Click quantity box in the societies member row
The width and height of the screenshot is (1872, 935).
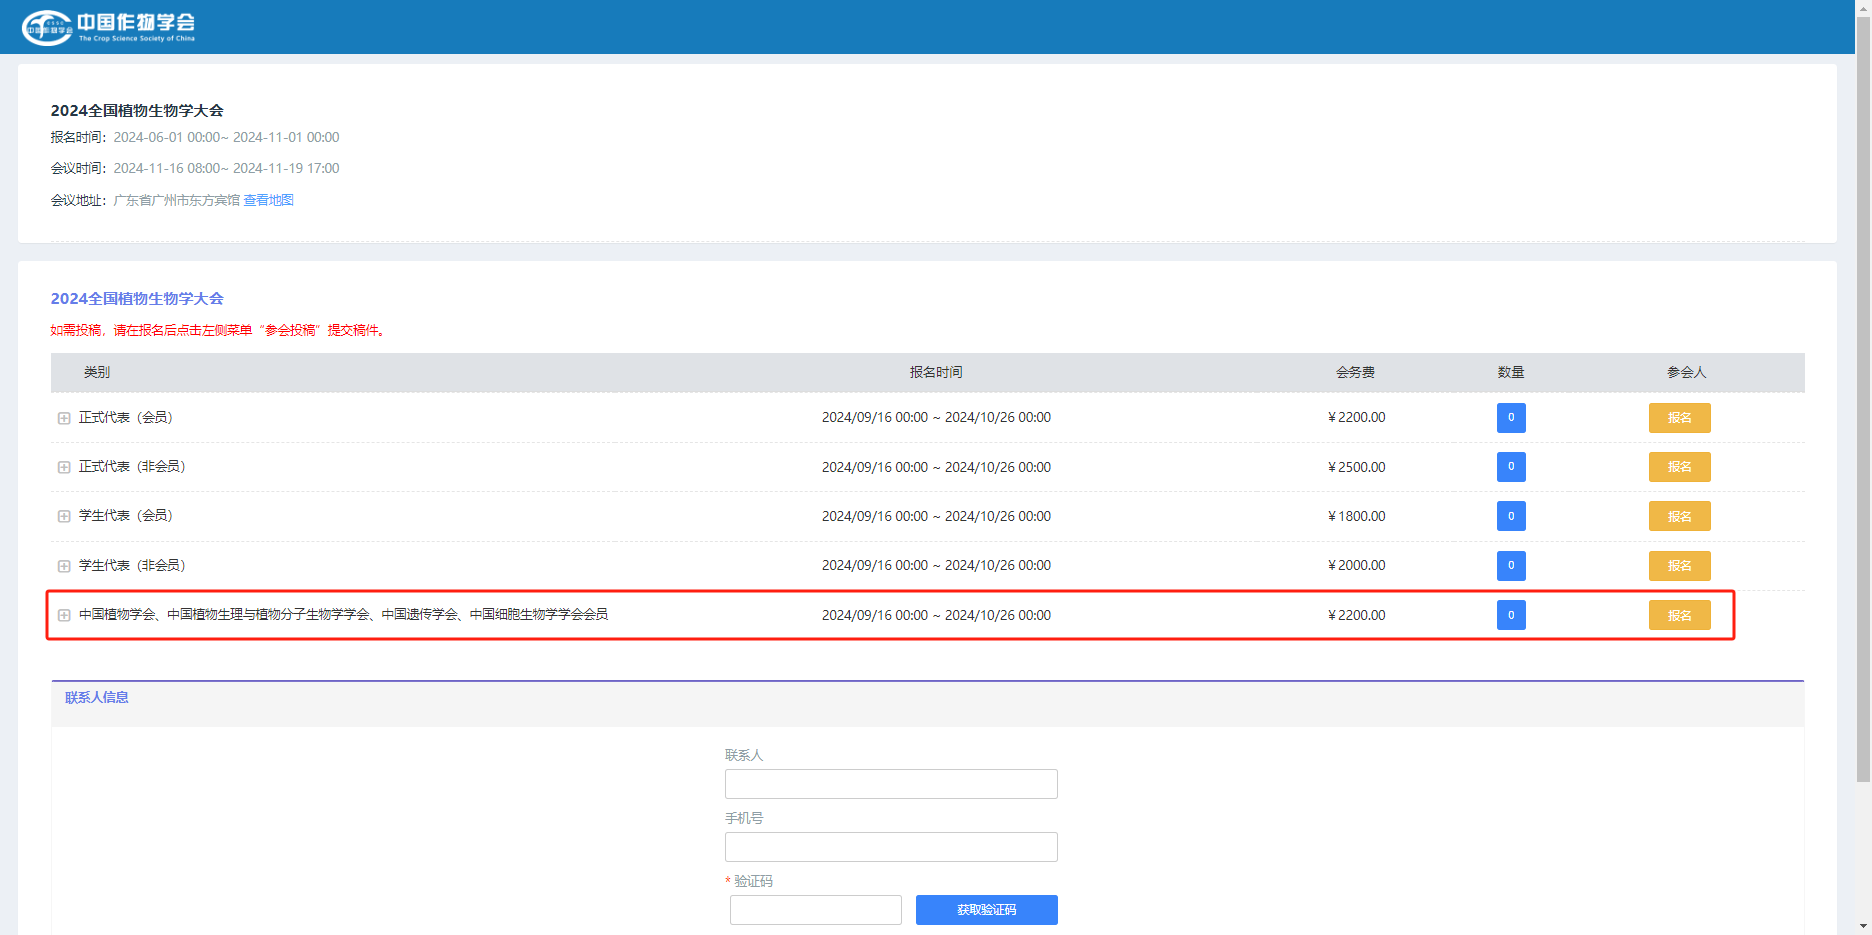tap(1511, 615)
